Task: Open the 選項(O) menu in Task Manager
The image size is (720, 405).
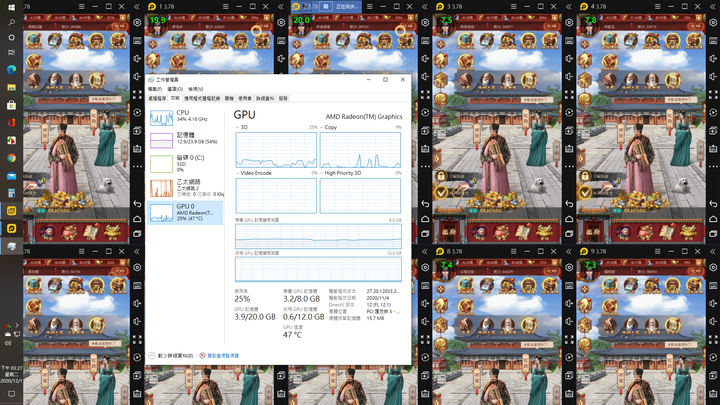Action: [175, 89]
